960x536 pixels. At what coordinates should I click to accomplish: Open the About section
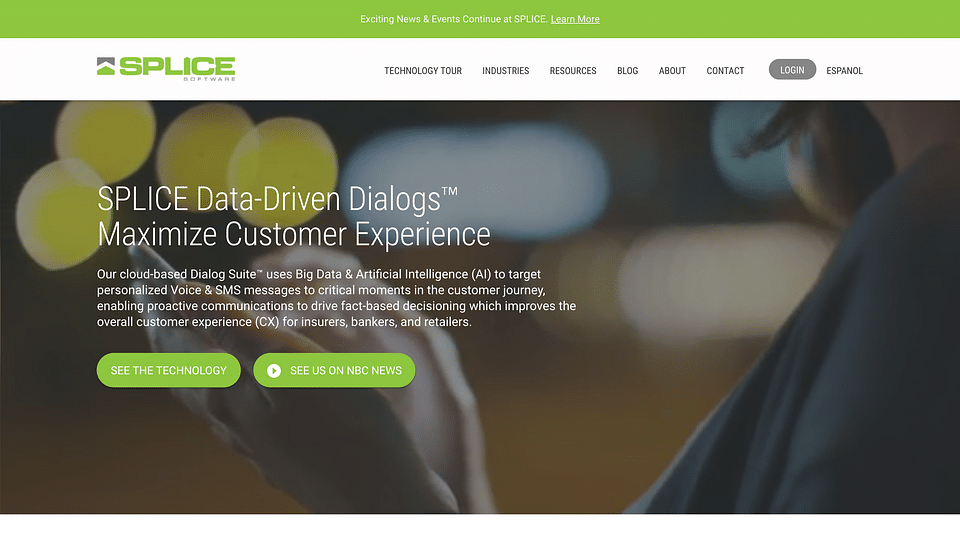click(672, 70)
